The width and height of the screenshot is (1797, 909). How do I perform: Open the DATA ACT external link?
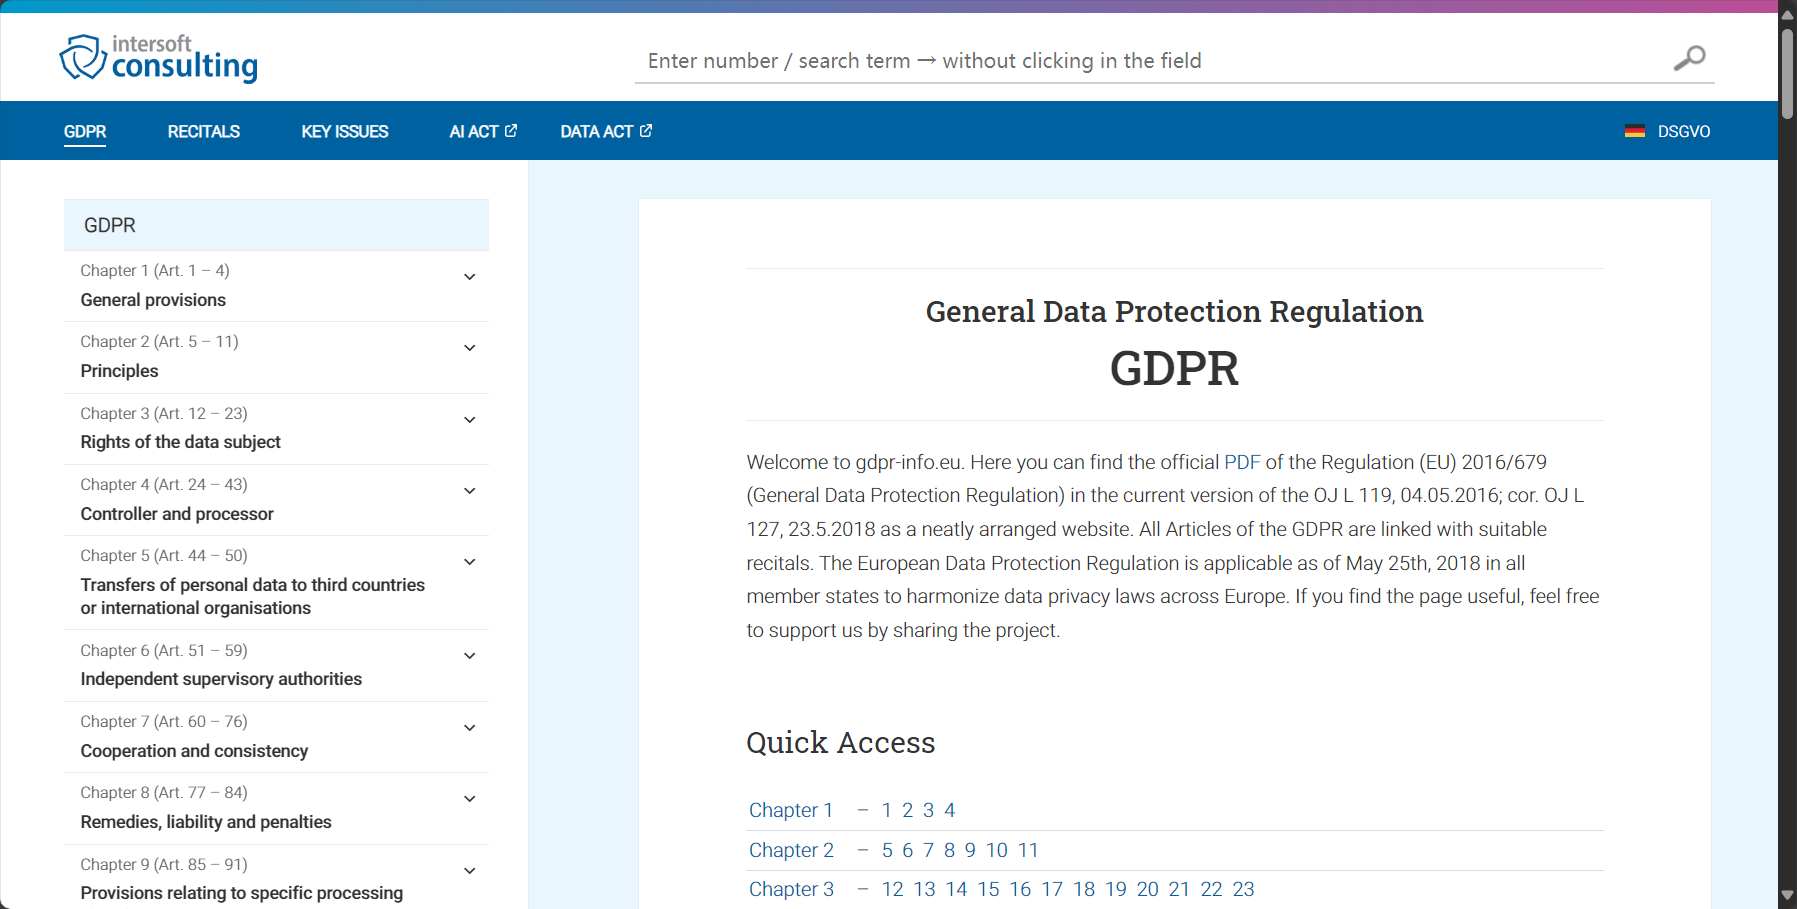click(x=606, y=131)
